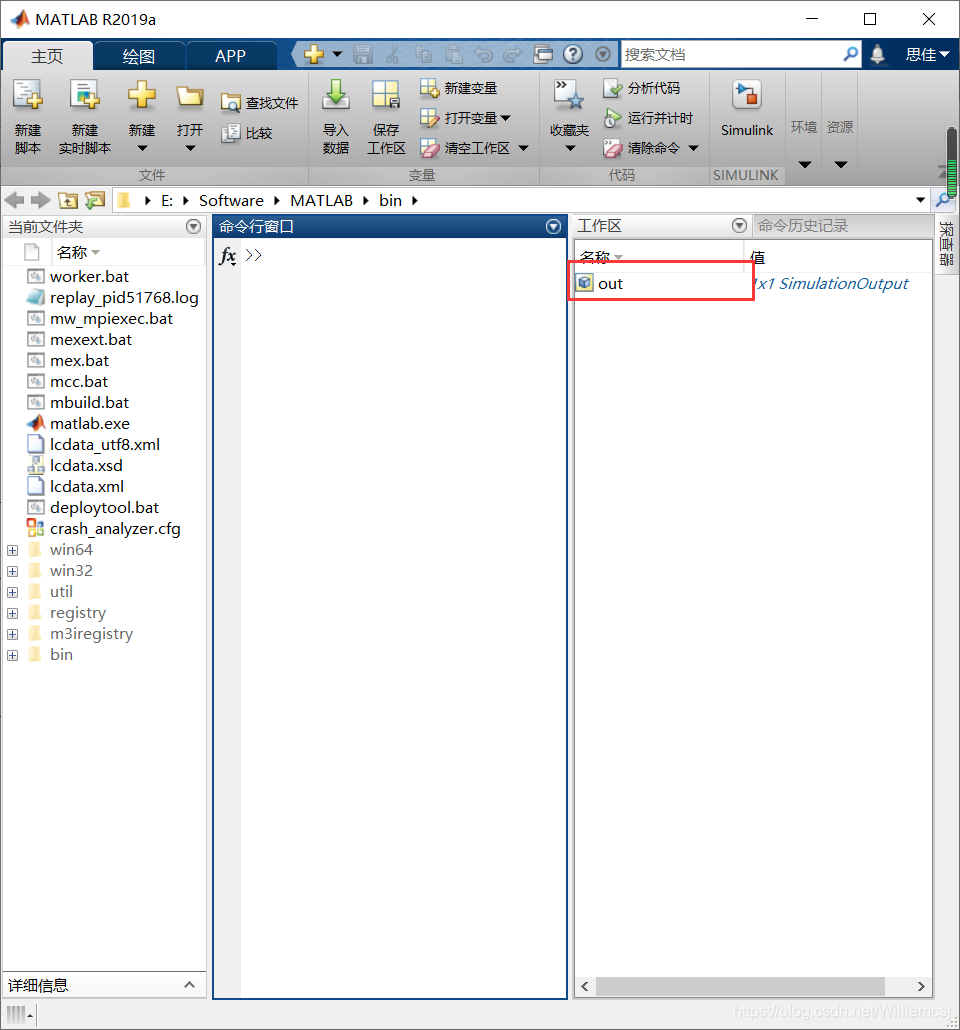The image size is (960, 1030).
Task: Click 查找文件 (Find Files)
Action: [260, 103]
